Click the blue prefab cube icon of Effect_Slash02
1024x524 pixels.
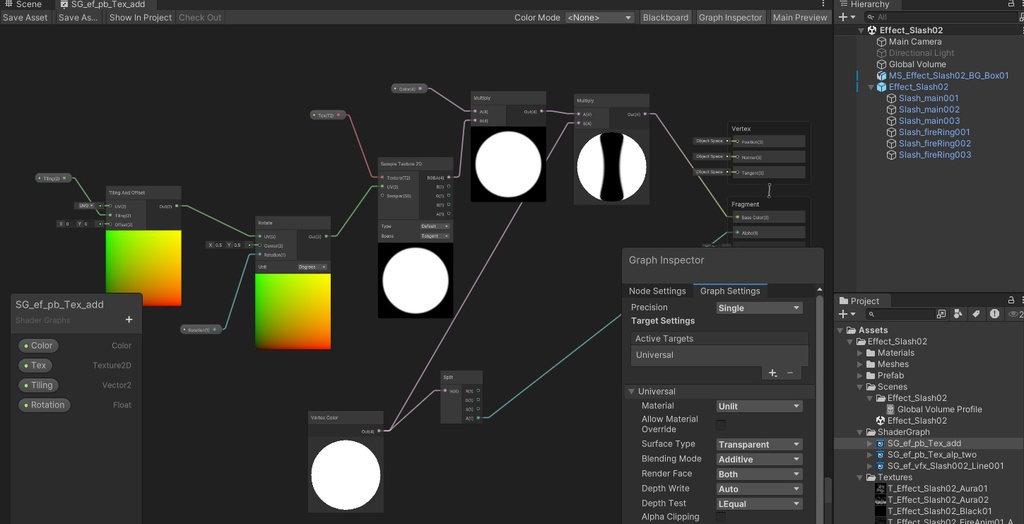pyautogui.click(x=882, y=87)
